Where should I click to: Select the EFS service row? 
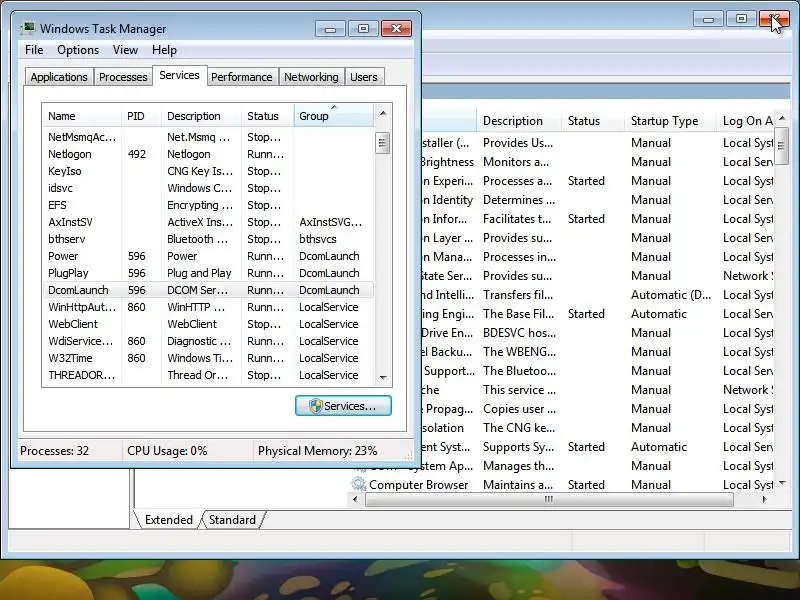[x=208, y=205]
